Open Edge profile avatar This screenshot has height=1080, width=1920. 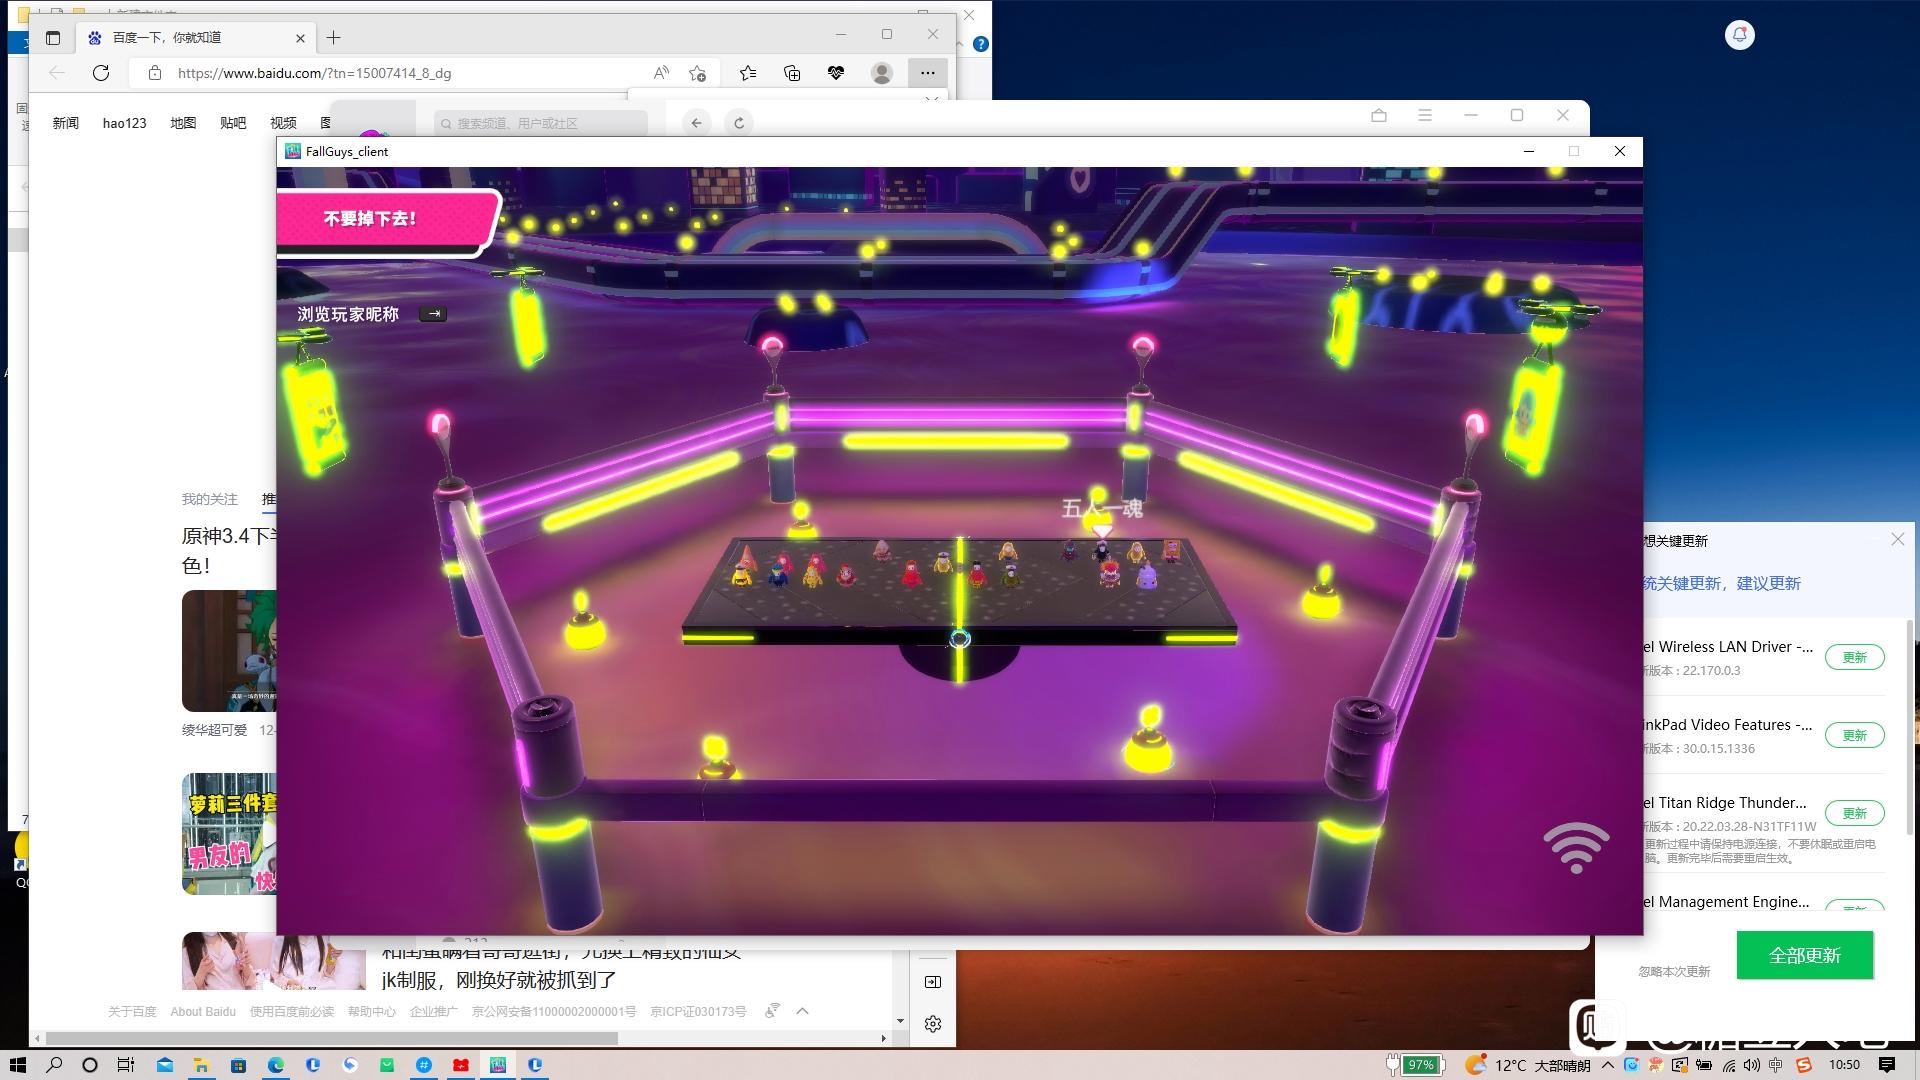882,73
